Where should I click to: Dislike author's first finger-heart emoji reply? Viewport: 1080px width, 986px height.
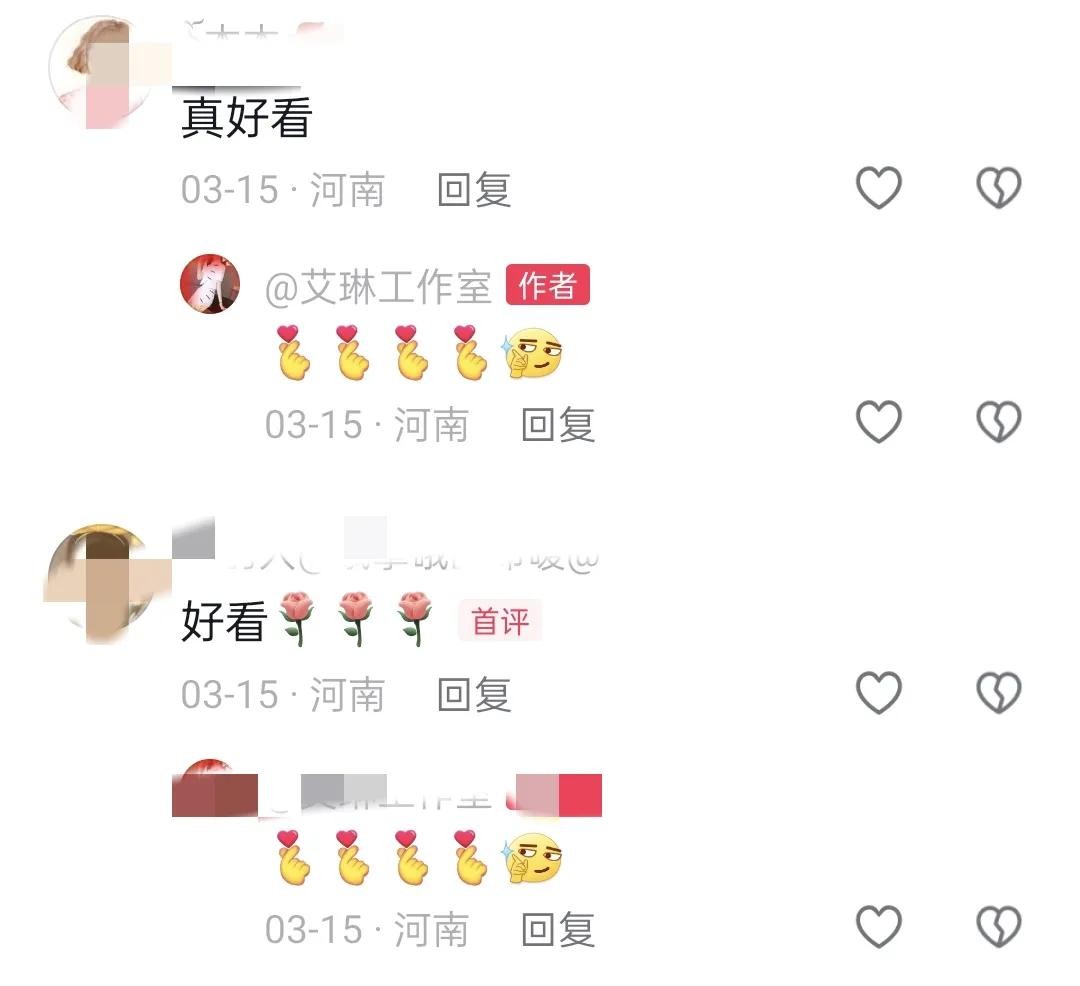pos(998,421)
